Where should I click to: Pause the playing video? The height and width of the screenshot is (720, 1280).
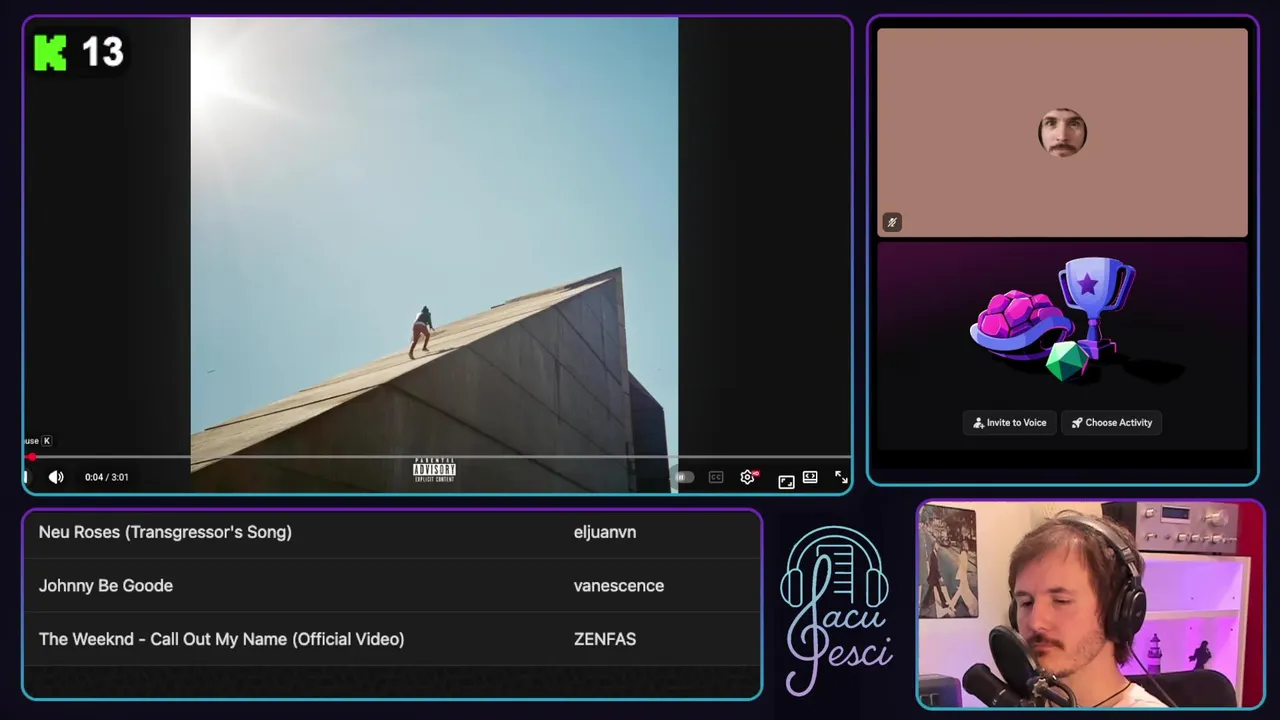point(27,477)
